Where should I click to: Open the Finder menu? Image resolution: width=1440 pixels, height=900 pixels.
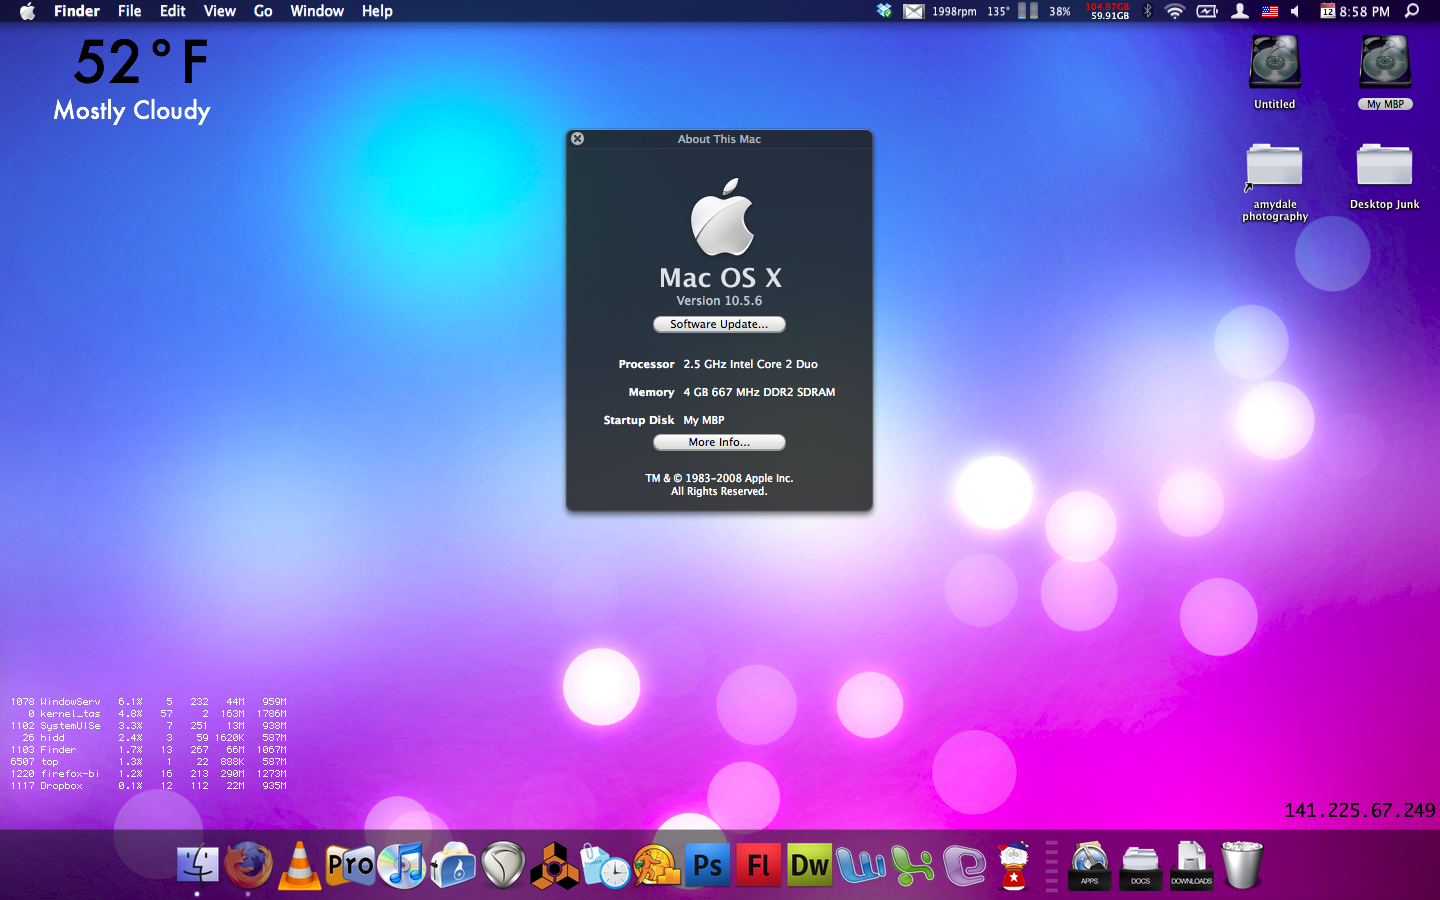click(x=77, y=11)
